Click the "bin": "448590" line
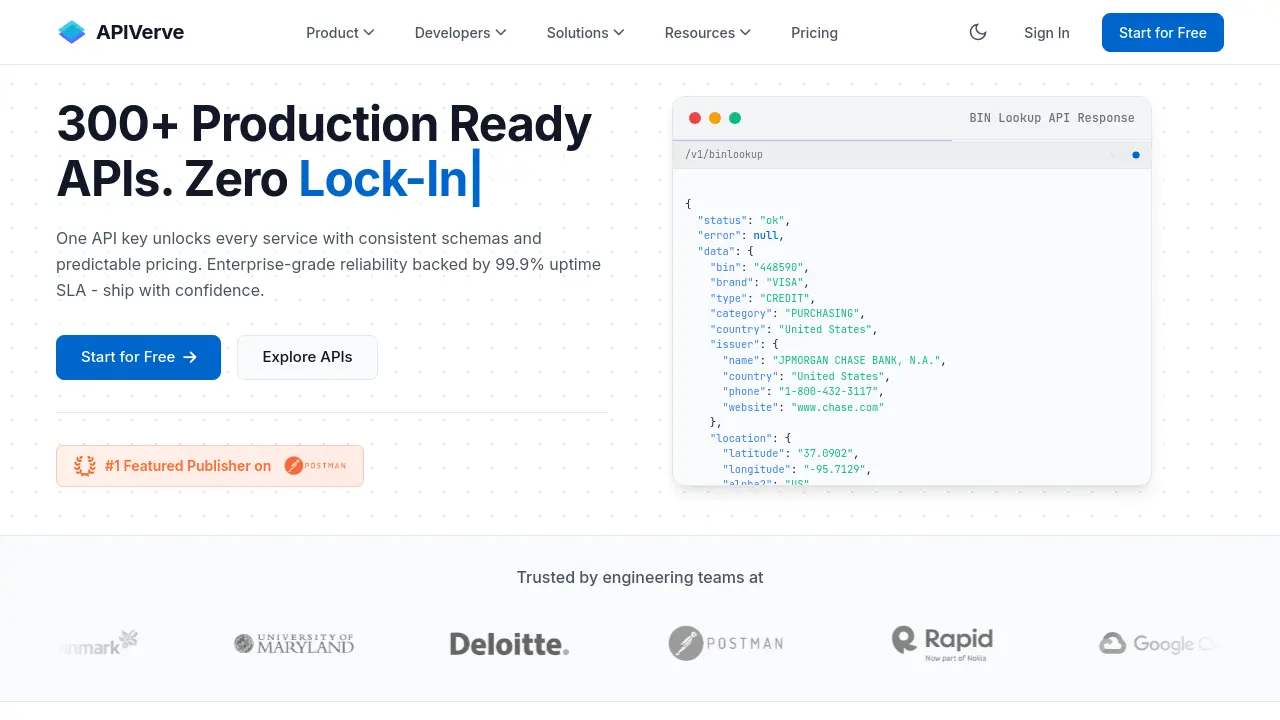Viewport: 1280px width, 720px height. (x=759, y=267)
